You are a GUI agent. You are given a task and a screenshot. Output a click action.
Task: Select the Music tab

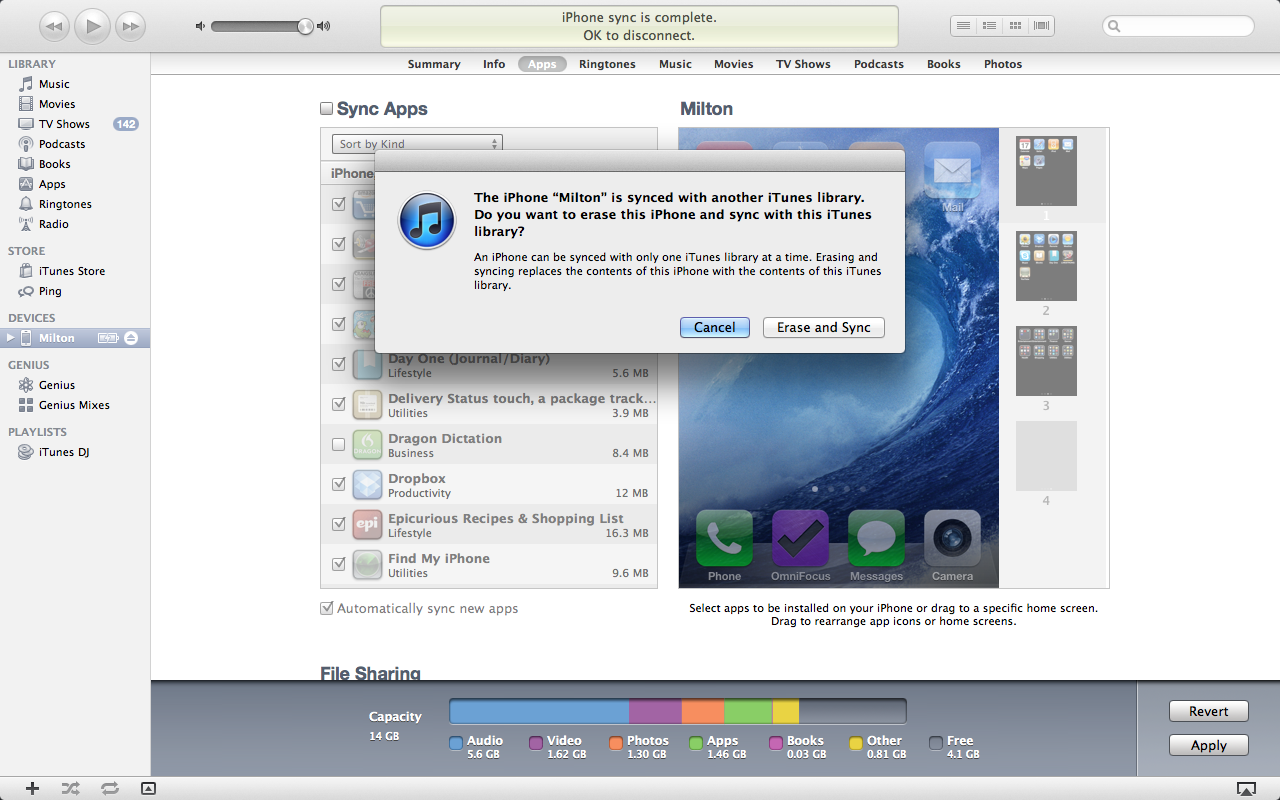[675, 64]
